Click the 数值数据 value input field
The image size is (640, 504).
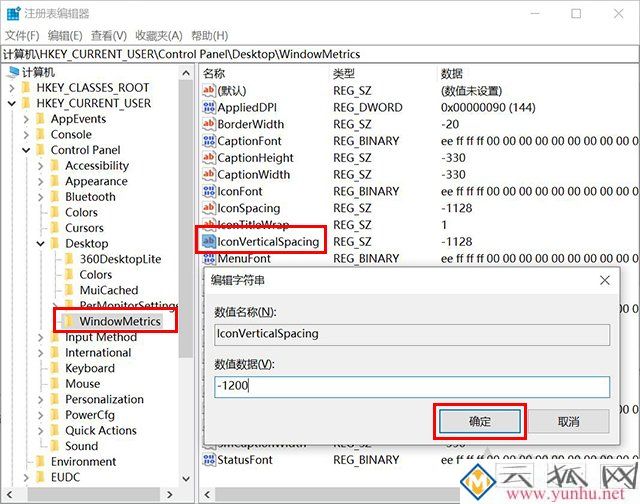click(411, 386)
